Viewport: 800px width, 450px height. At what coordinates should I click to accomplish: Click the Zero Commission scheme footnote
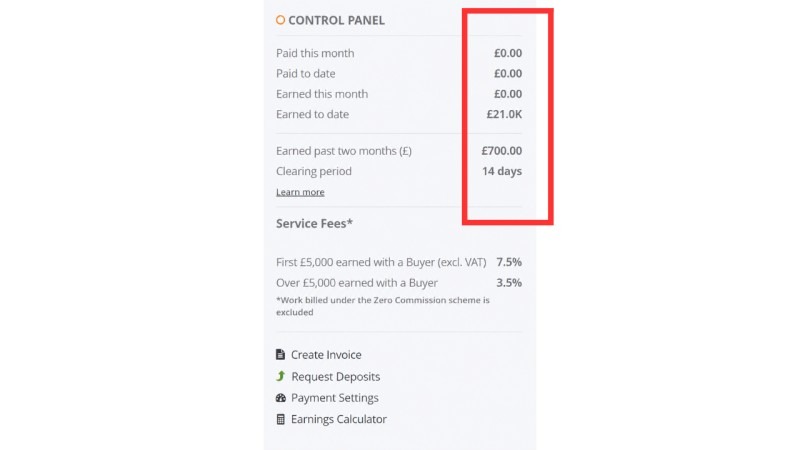[x=383, y=306]
